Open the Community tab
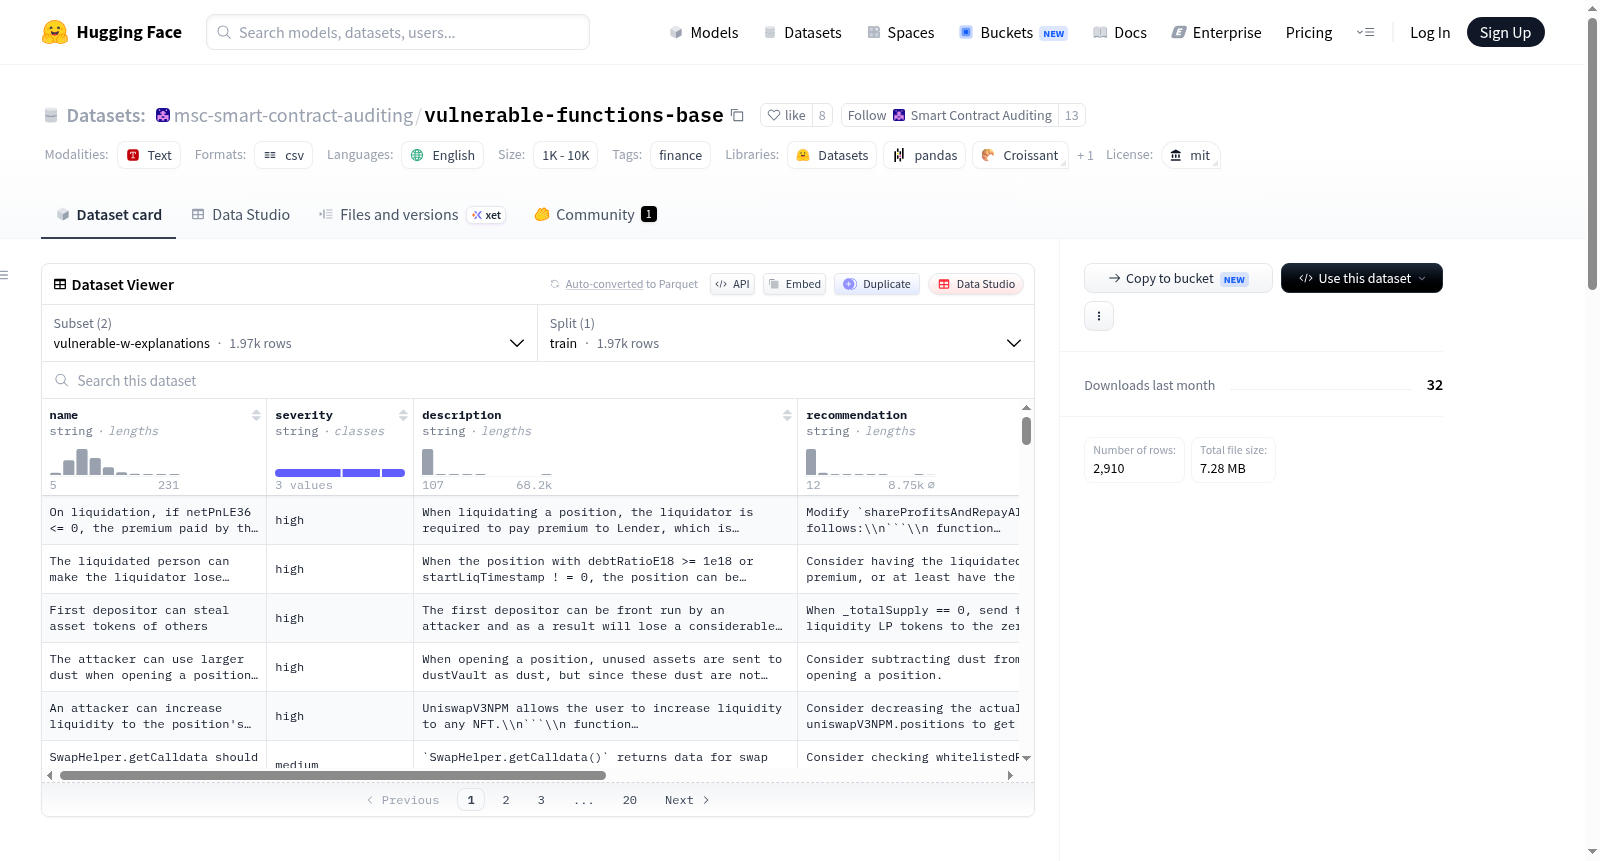The image size is (1600, 861). click(x=596, y=214)
